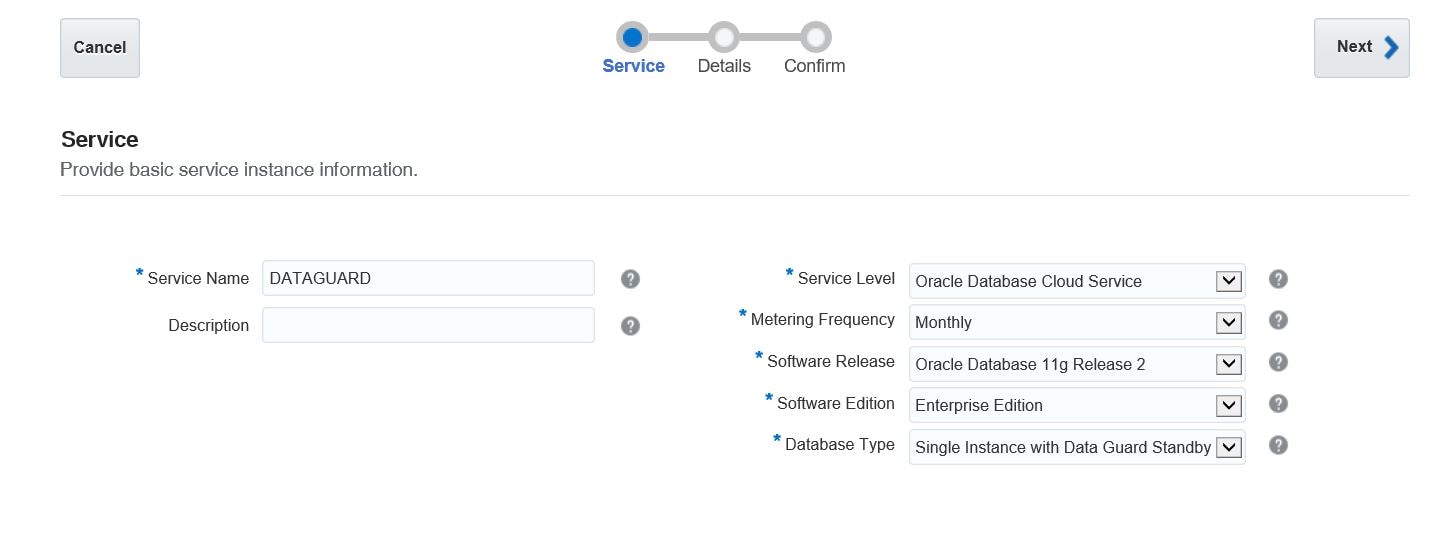
Task: Open the Software Edition dropdown
Action: (1228, 405)
